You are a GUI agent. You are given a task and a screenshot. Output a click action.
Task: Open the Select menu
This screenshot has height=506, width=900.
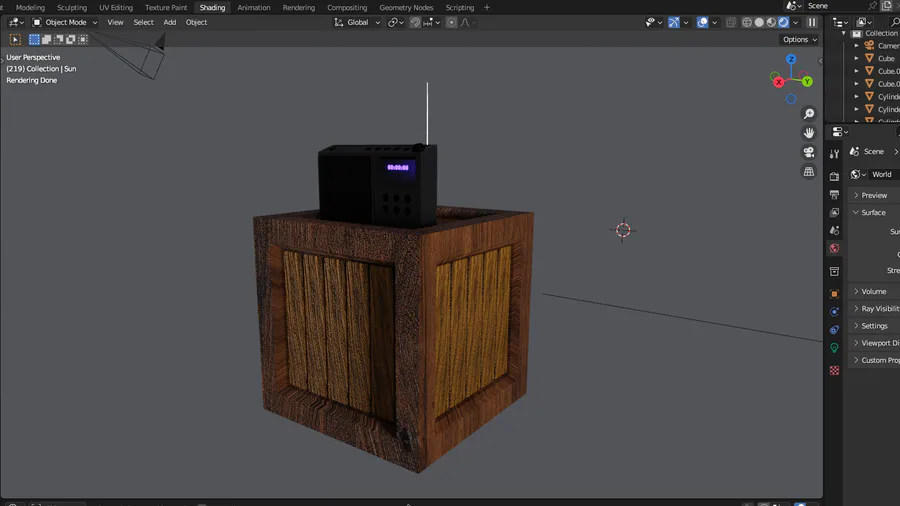pyautogui.click(x=143, y=22)
